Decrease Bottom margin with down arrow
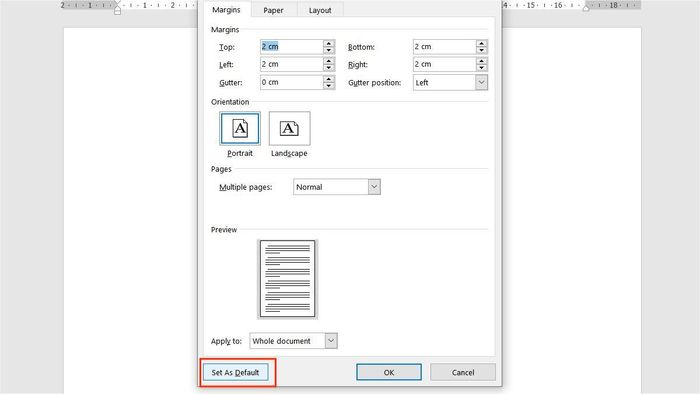 482,50
